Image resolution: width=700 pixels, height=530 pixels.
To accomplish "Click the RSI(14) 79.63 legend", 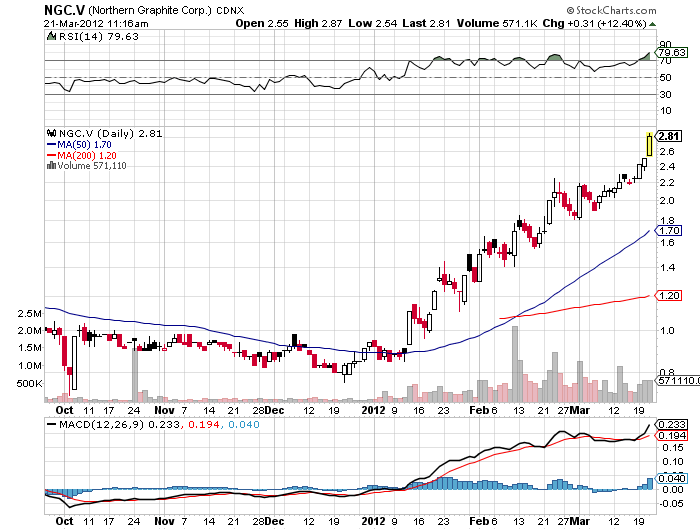I will (x=99, y=37).
